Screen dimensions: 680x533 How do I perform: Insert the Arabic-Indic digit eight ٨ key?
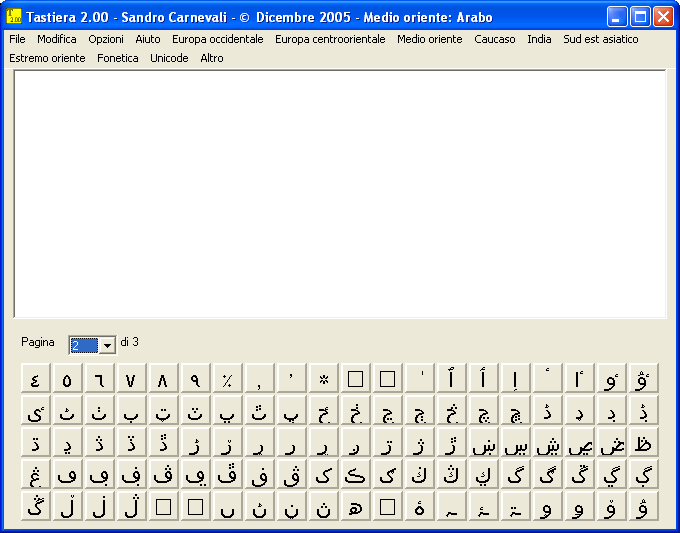(x=163, y=378)
